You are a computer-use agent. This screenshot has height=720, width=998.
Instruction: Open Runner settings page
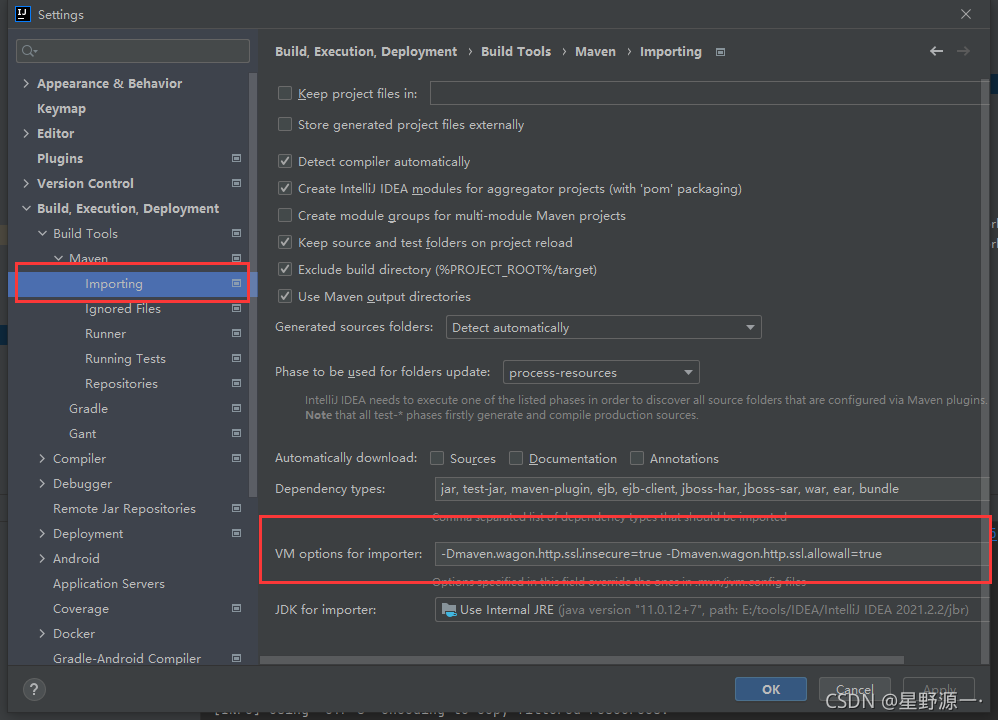tap(105, 334)
